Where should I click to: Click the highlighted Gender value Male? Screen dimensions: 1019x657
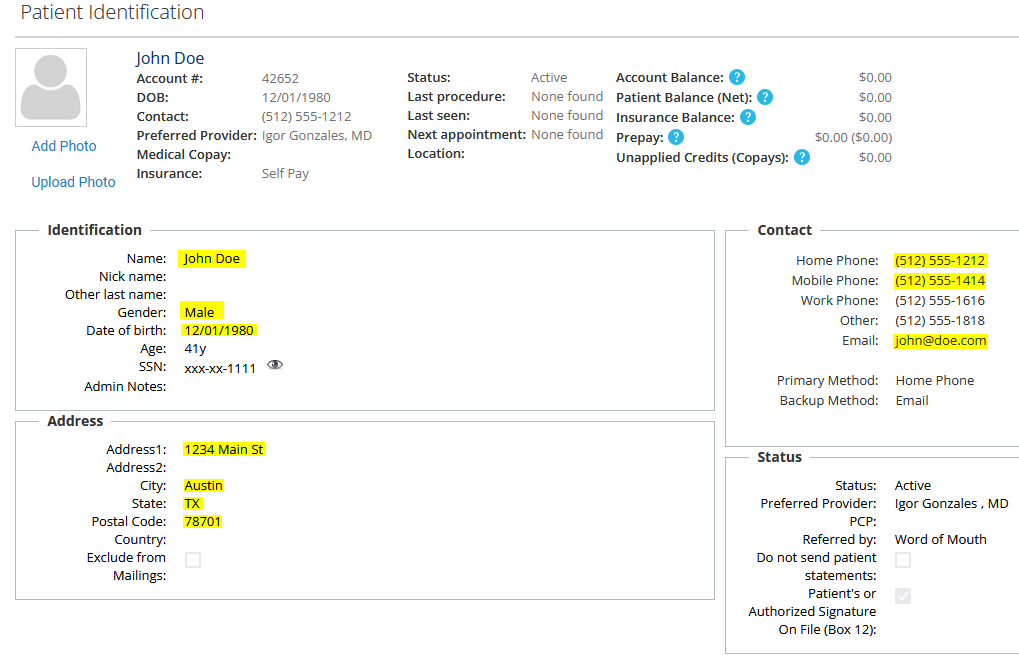(200, 312)
